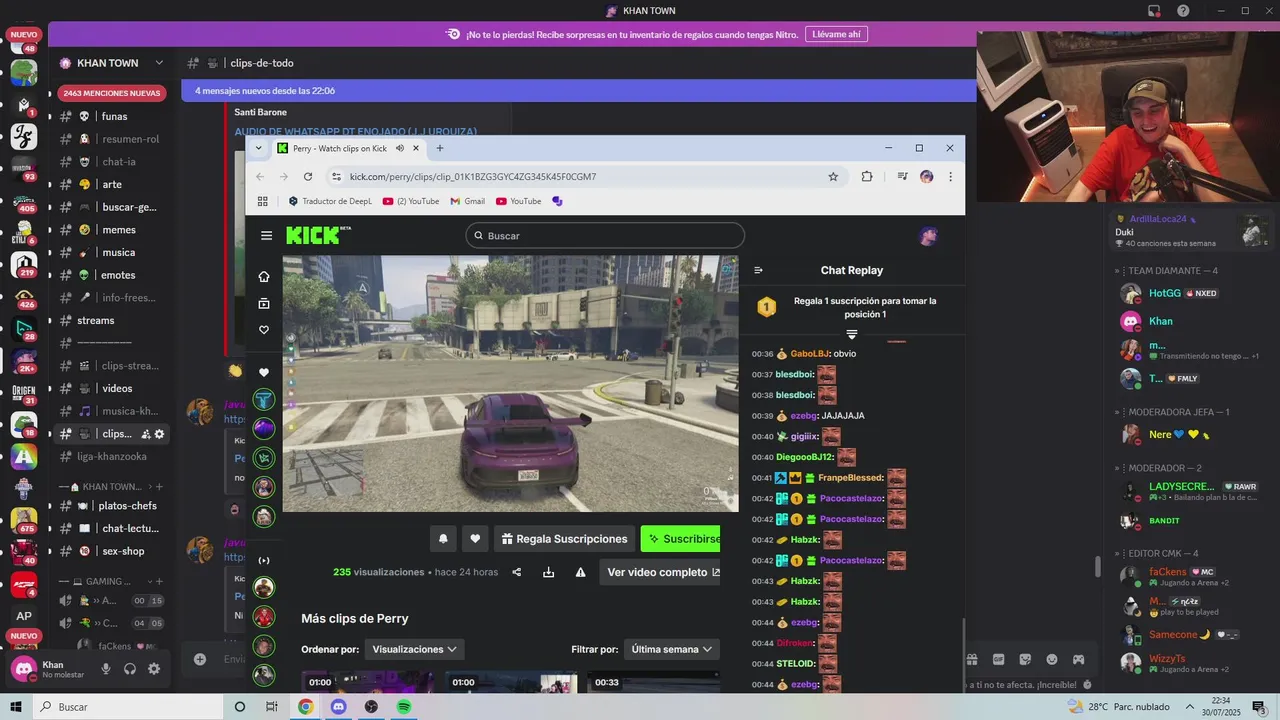The width and height of the screenshot is (1280, 720).
Task: Reload the Chrome page
Action: click(308, 177)
